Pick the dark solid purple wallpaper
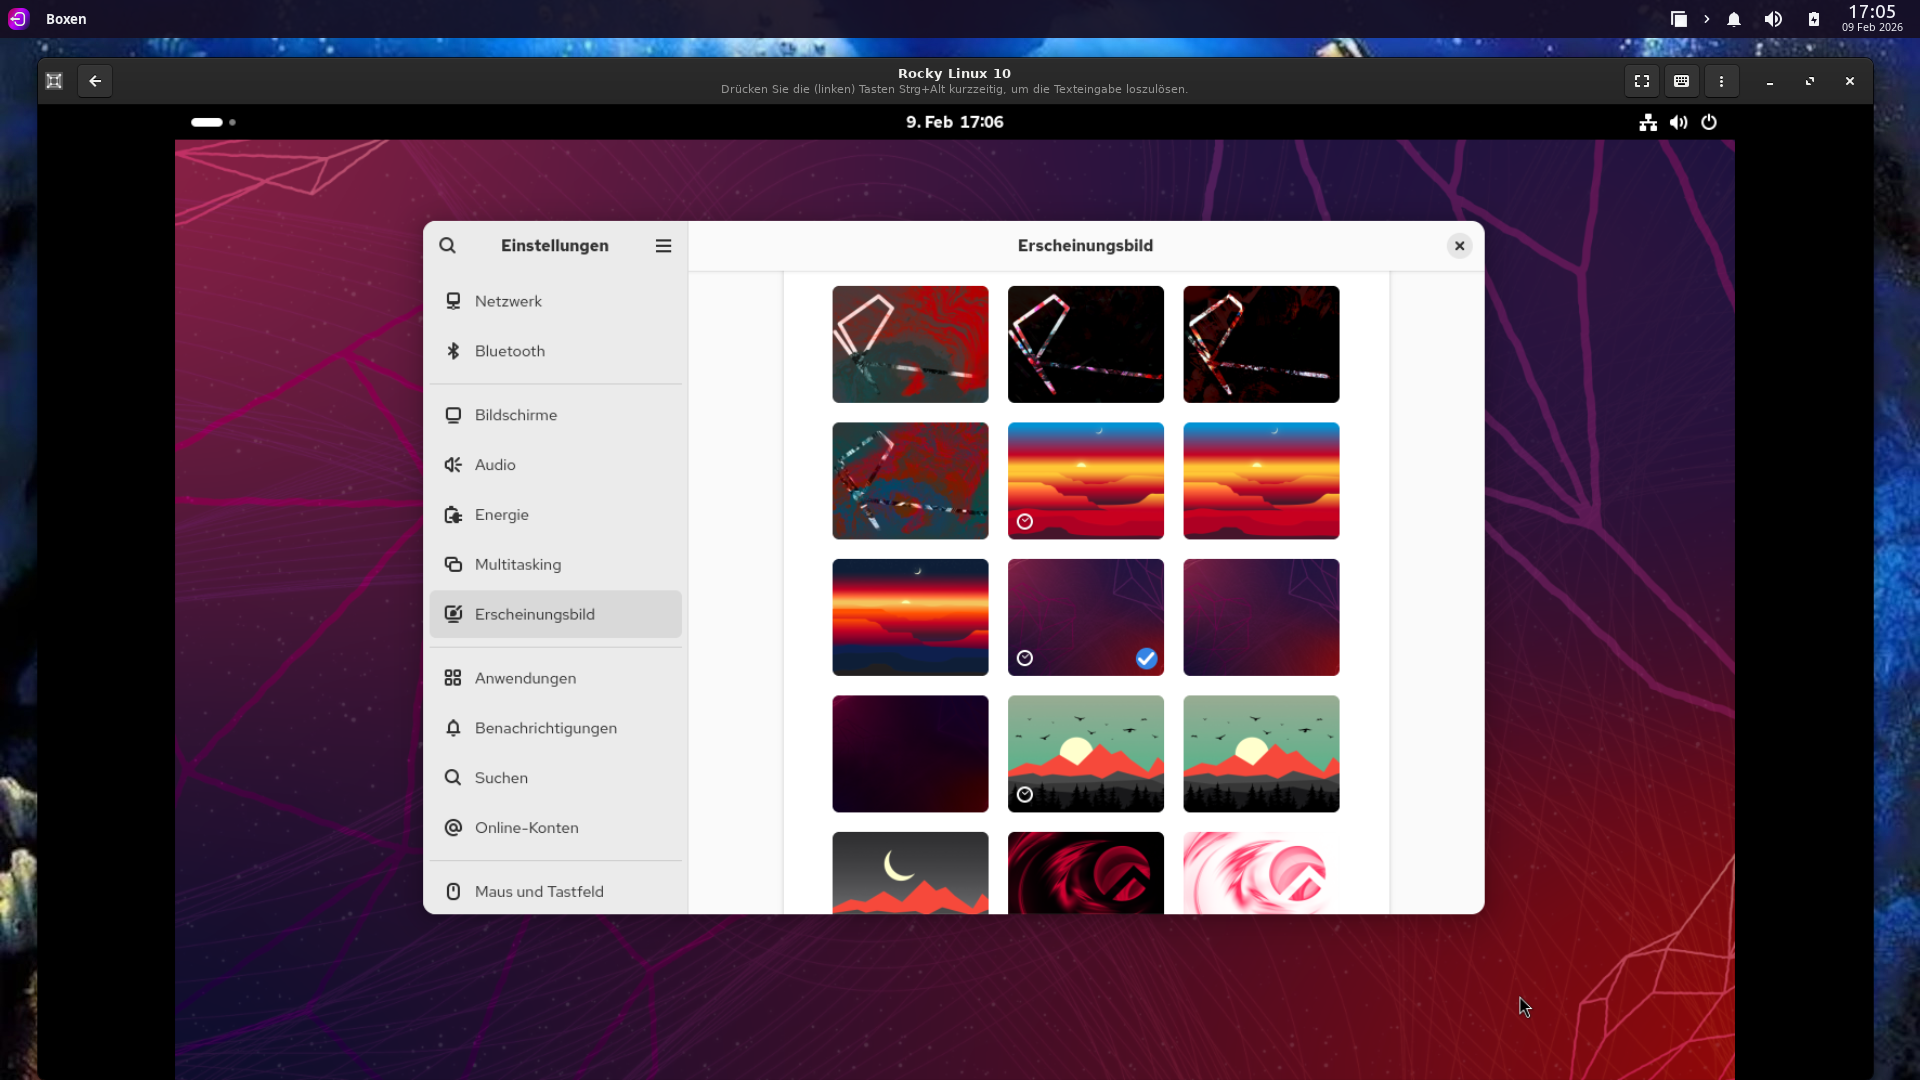 click(x=910, y=753)
